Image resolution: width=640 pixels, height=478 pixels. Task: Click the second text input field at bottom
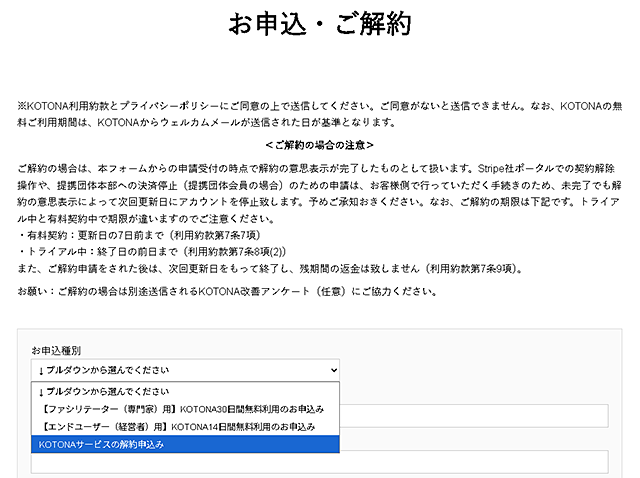pos(320,462)
